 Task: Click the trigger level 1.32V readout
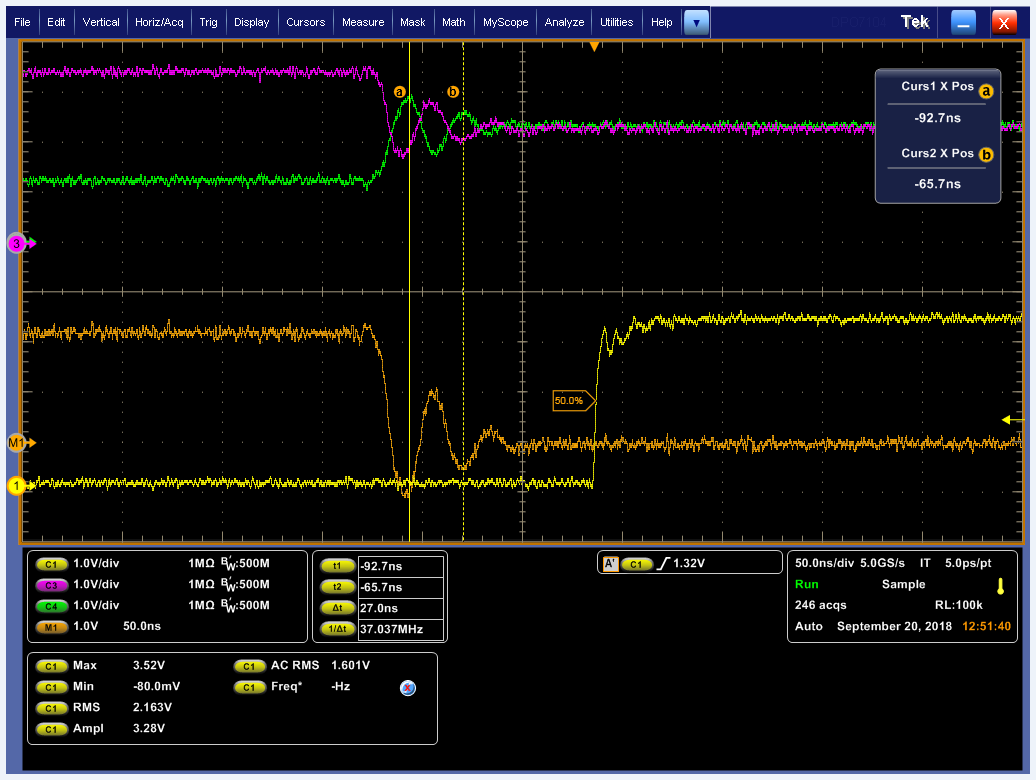pos(688,563)
